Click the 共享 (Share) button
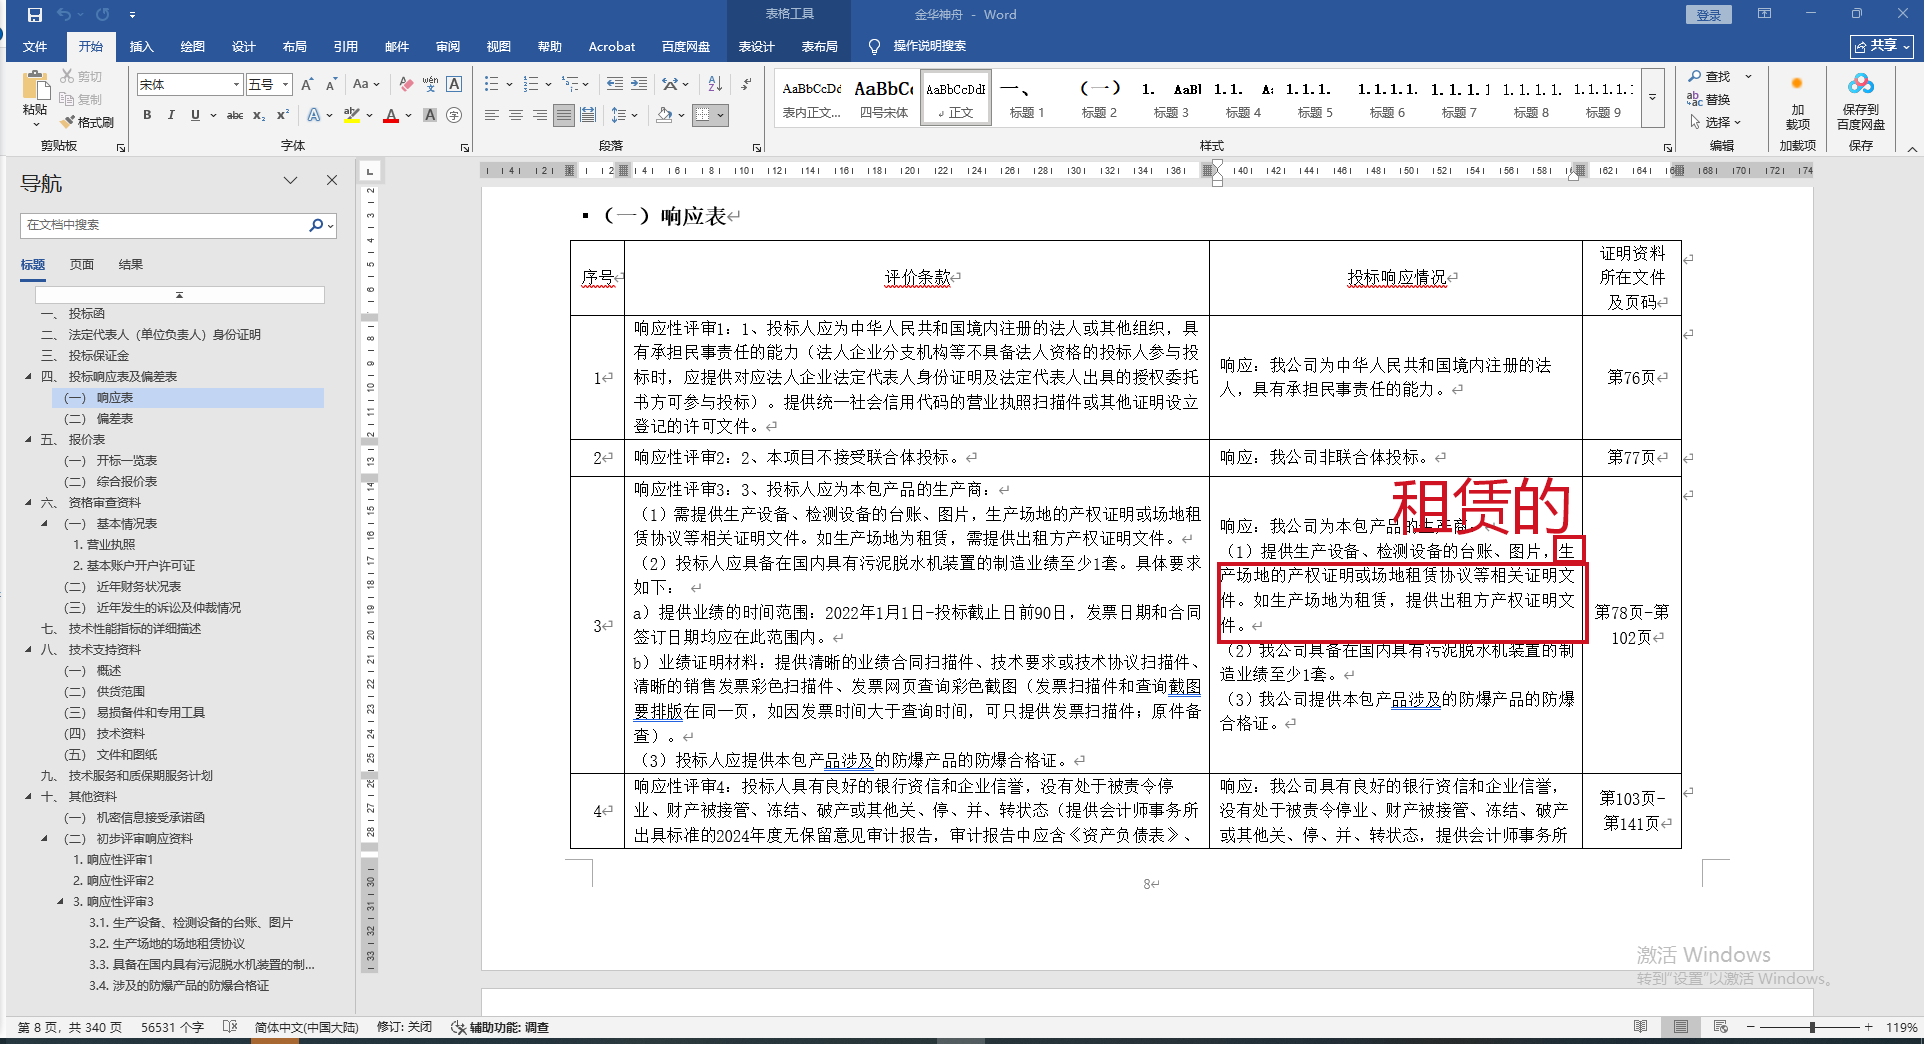 tap(1882, 46)
